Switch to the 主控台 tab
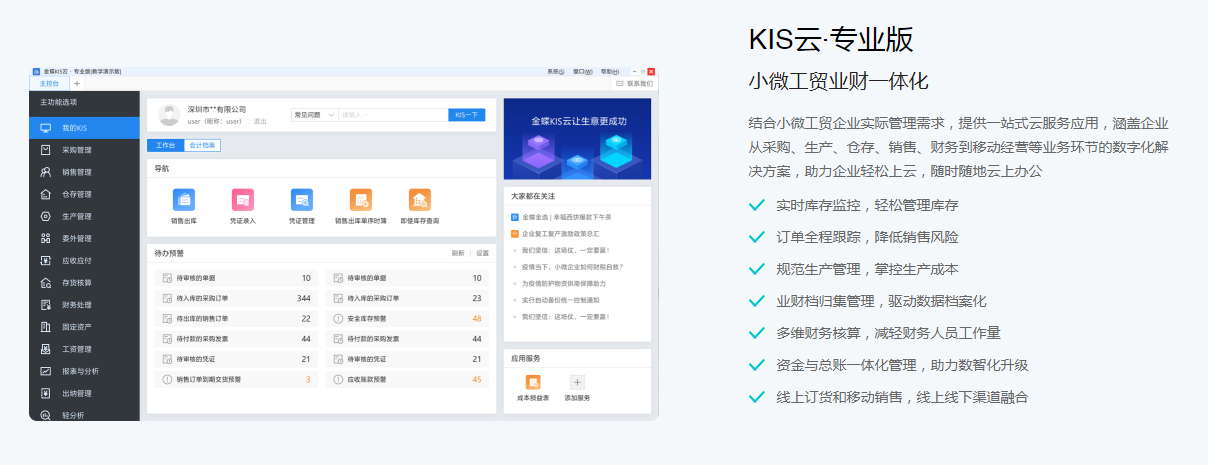Viewport: 1208px width, 465px height. pyautogui.click(x=49, y=84)
